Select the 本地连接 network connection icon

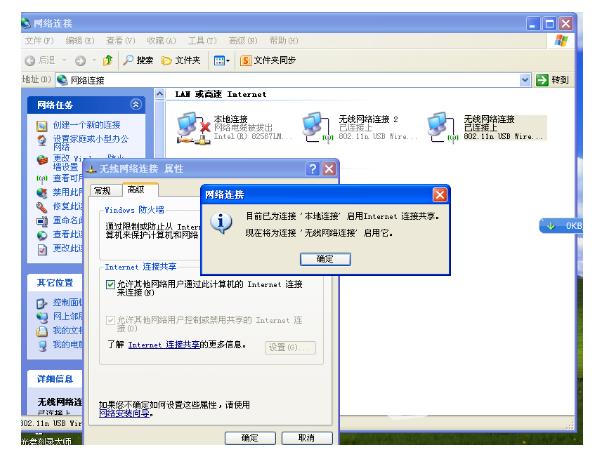[193, 128]
